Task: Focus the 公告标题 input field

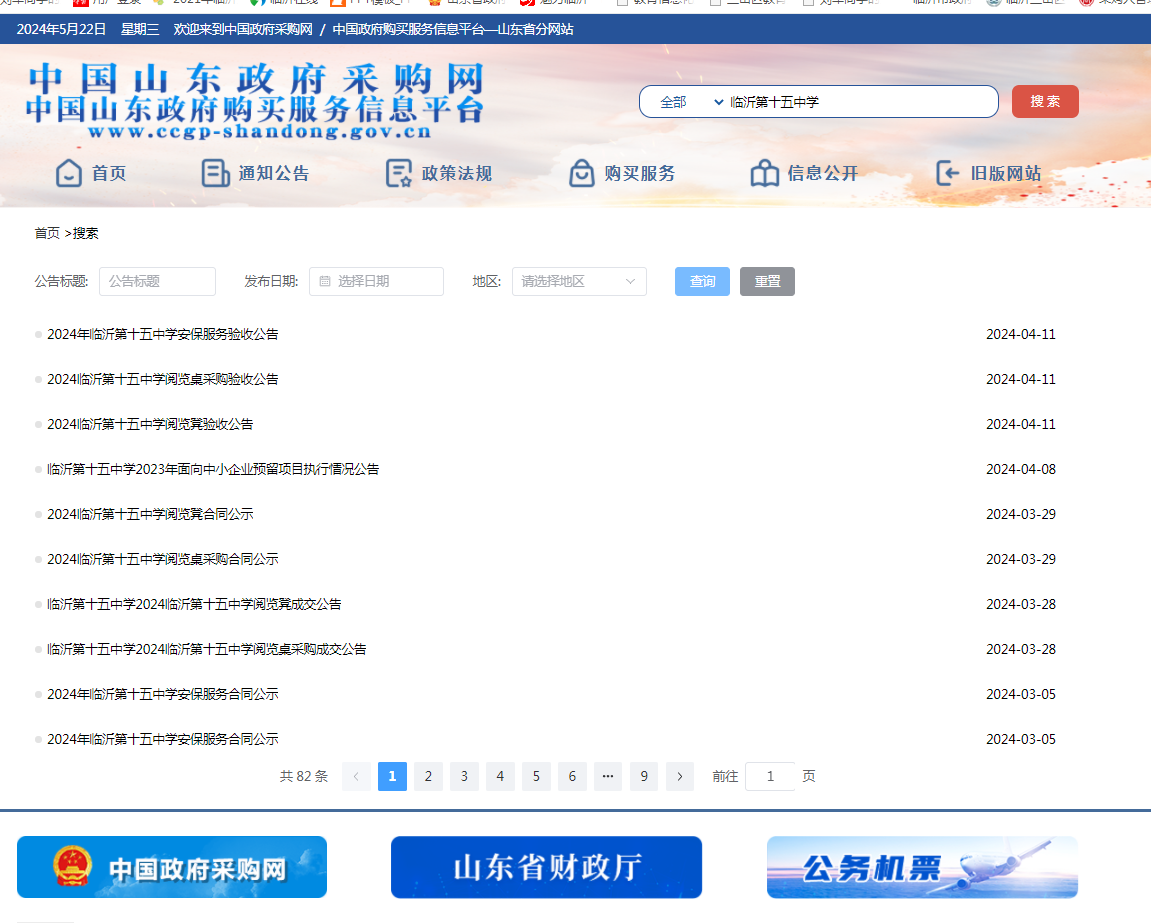Action: 157,281
